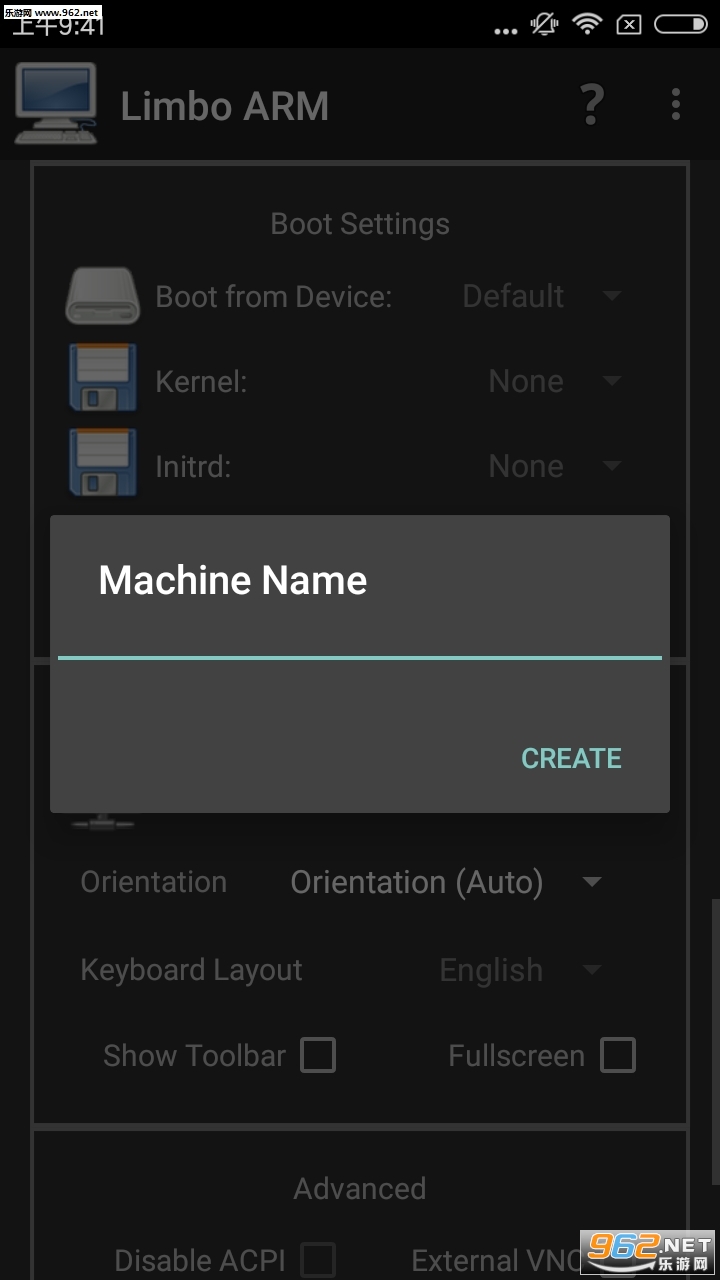
Task: Open help via question mark icon
Action: (592, 104)
